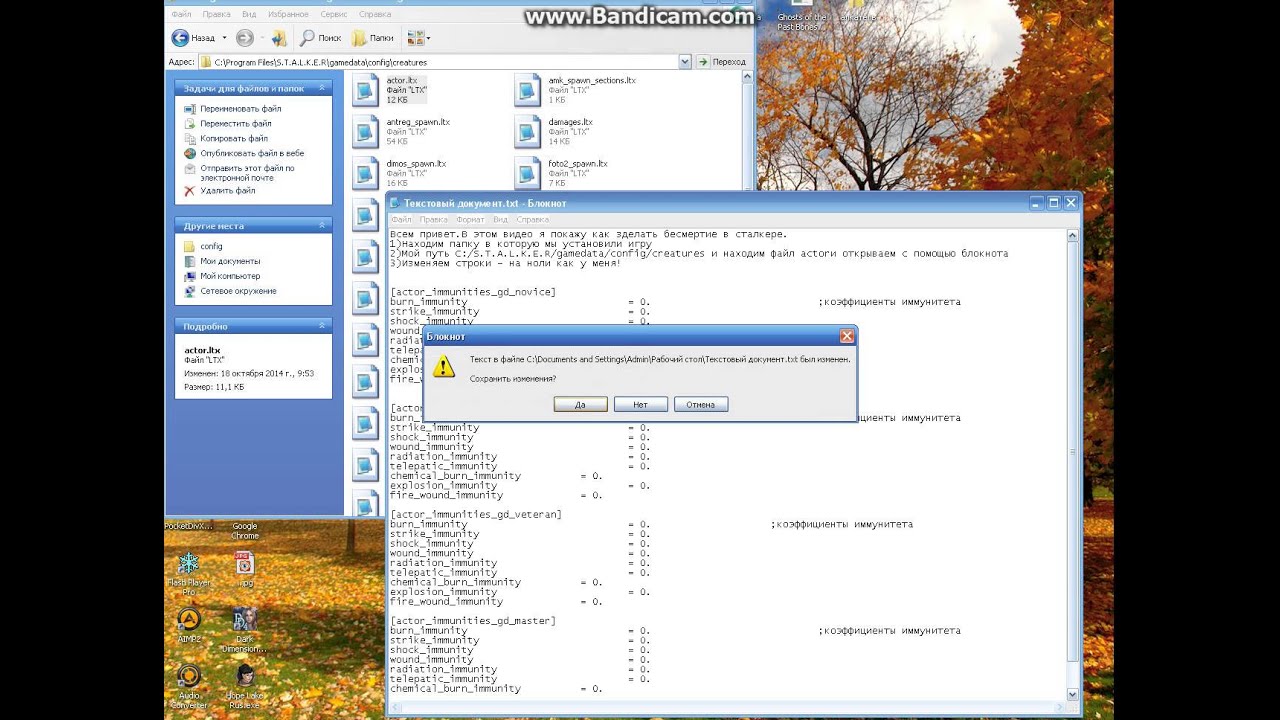Image resolution: width=1280 pixels, height=720 pixels.
Task: Launch Flash Player Pro desktop shortcut
Action: [188, 572]
